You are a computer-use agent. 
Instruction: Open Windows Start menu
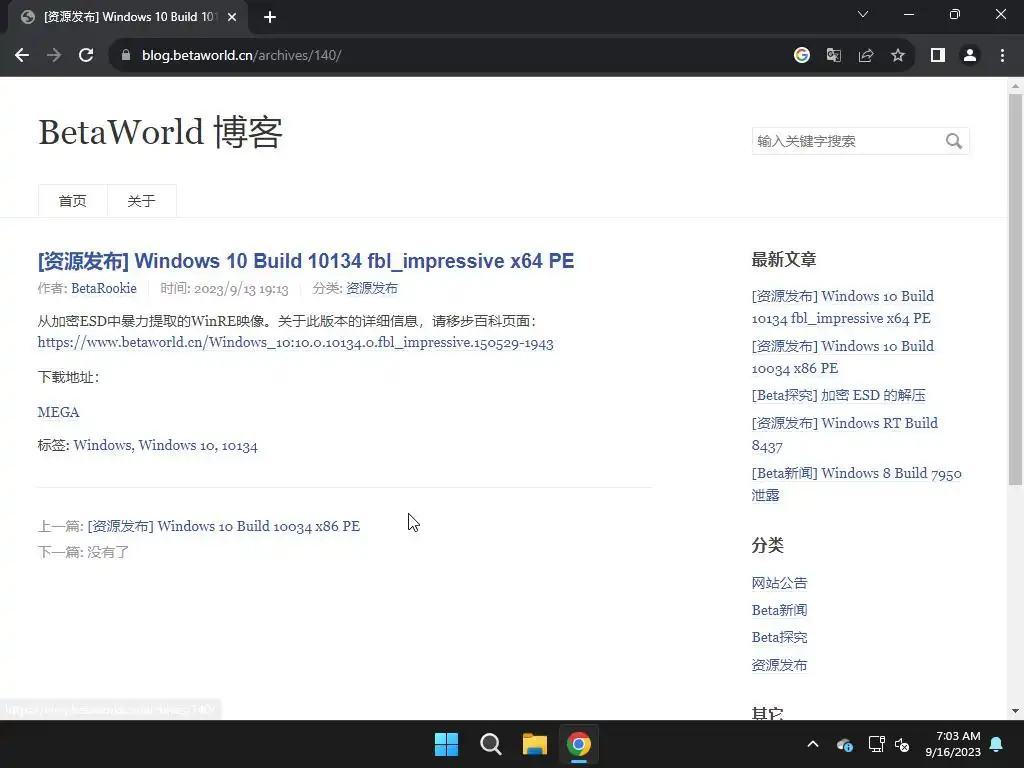pyautogui.click(x=447, y=744)
